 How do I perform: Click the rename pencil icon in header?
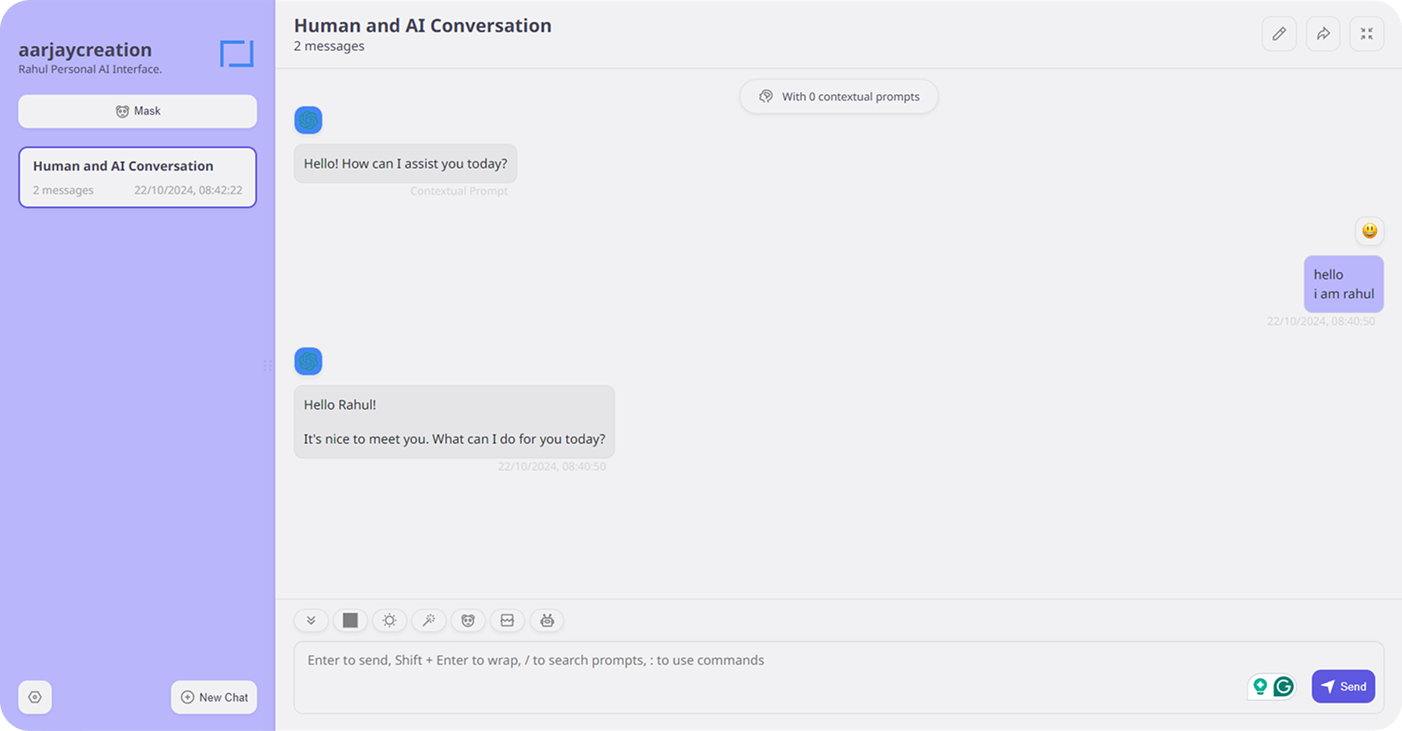1279,33
